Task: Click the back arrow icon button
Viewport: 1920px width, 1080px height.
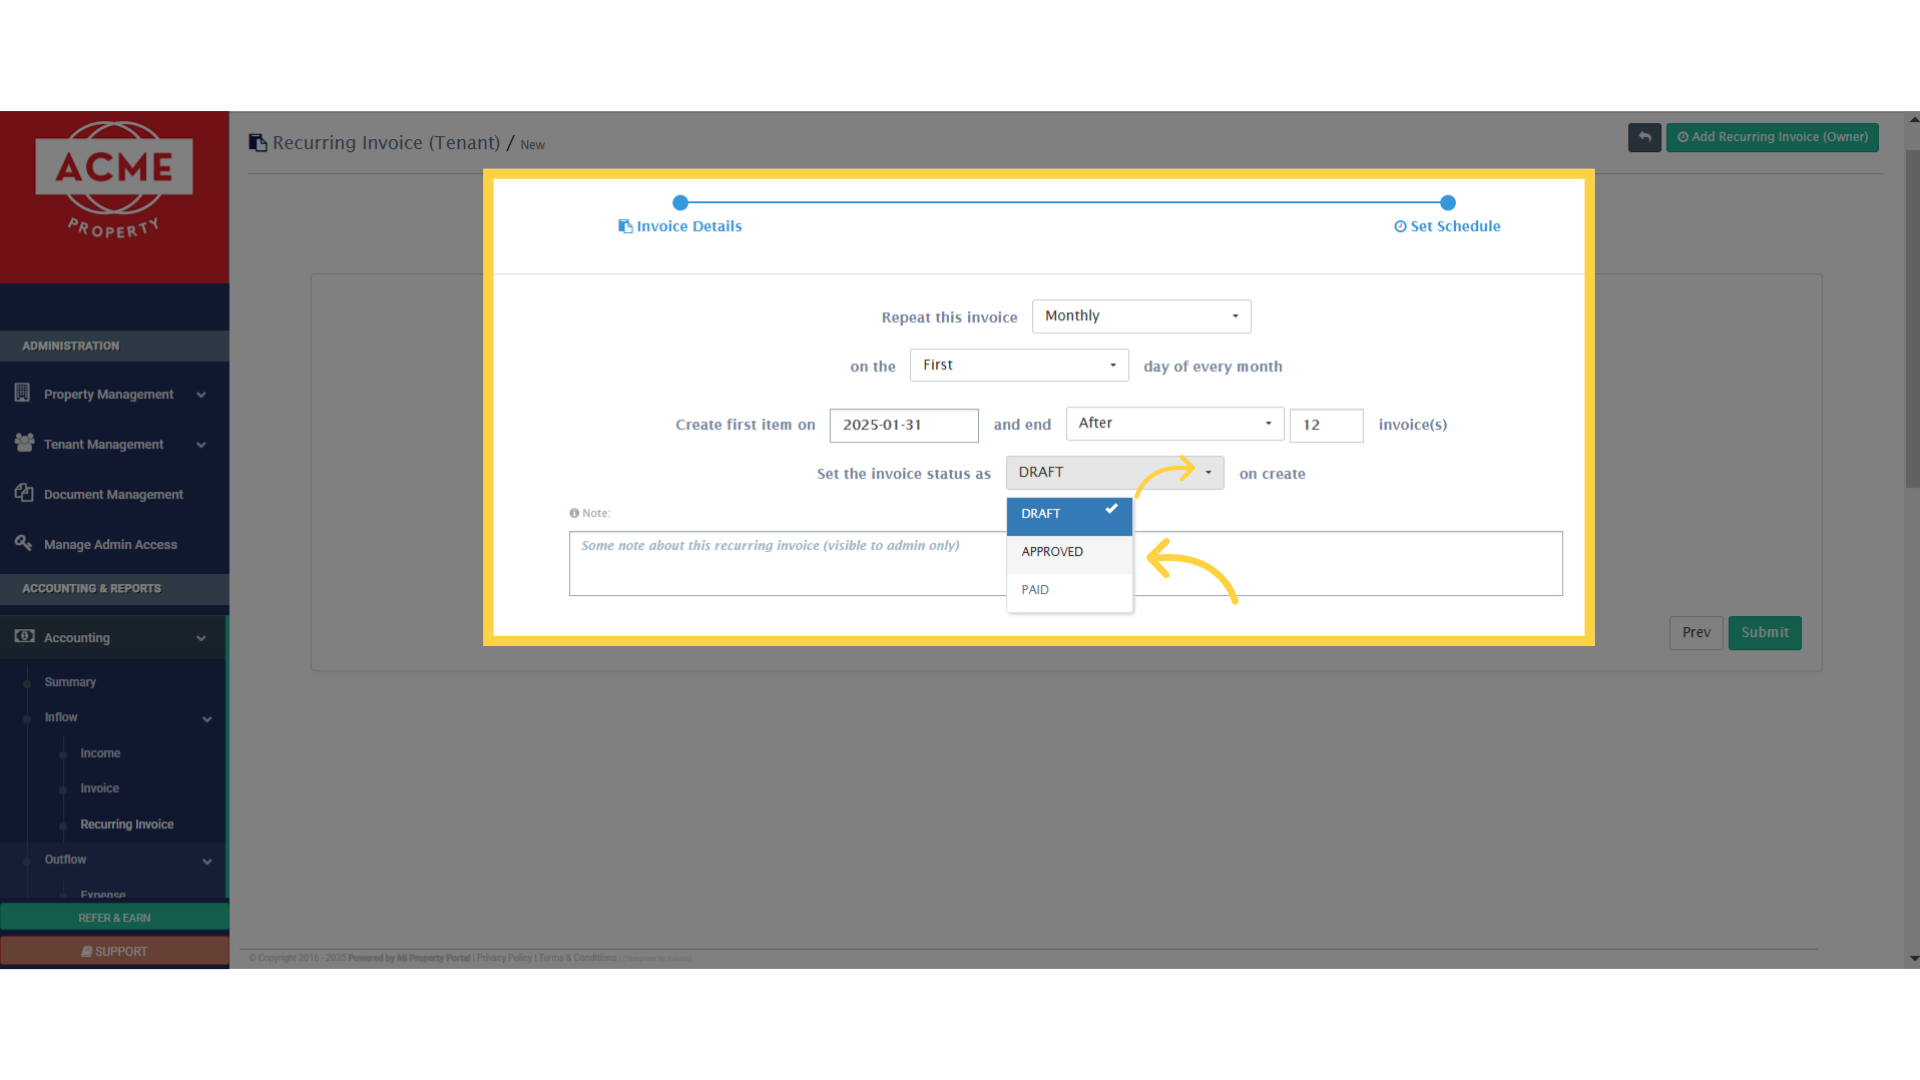Action: click(1644, 137)
